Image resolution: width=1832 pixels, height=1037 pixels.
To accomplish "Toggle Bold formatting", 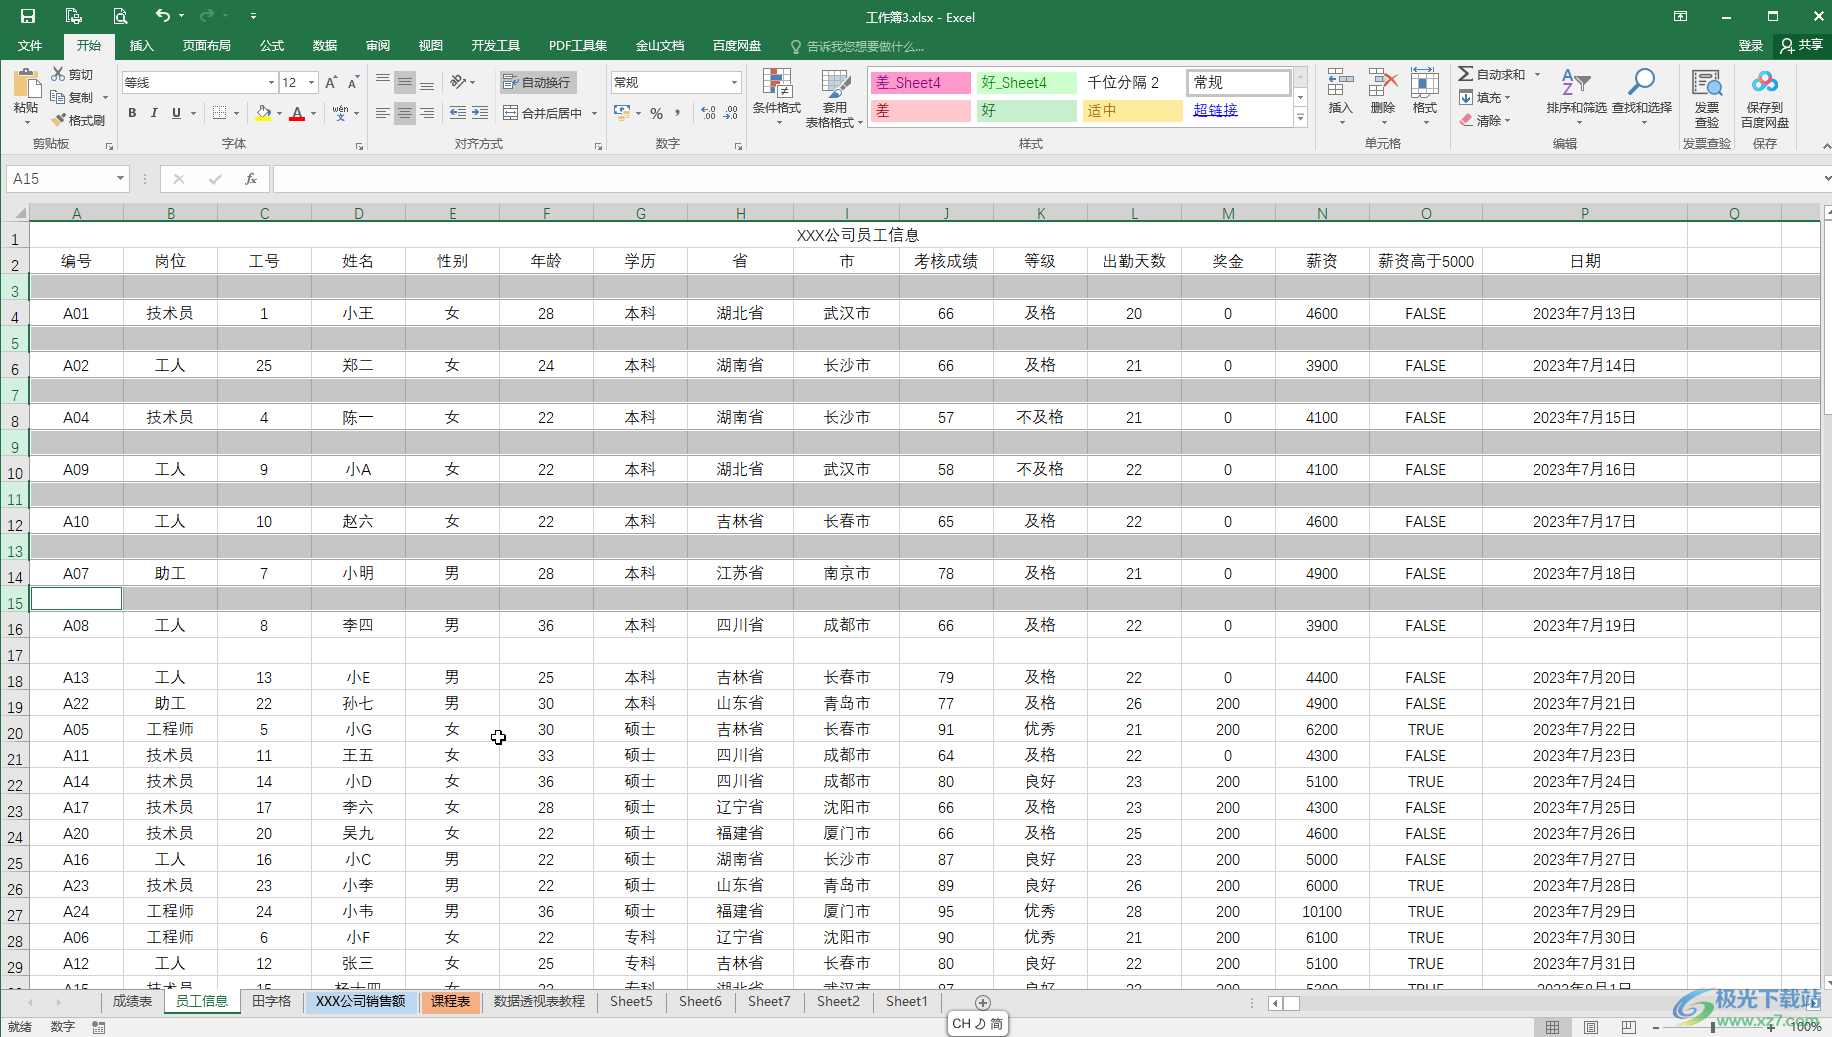I will coord(132,113).
